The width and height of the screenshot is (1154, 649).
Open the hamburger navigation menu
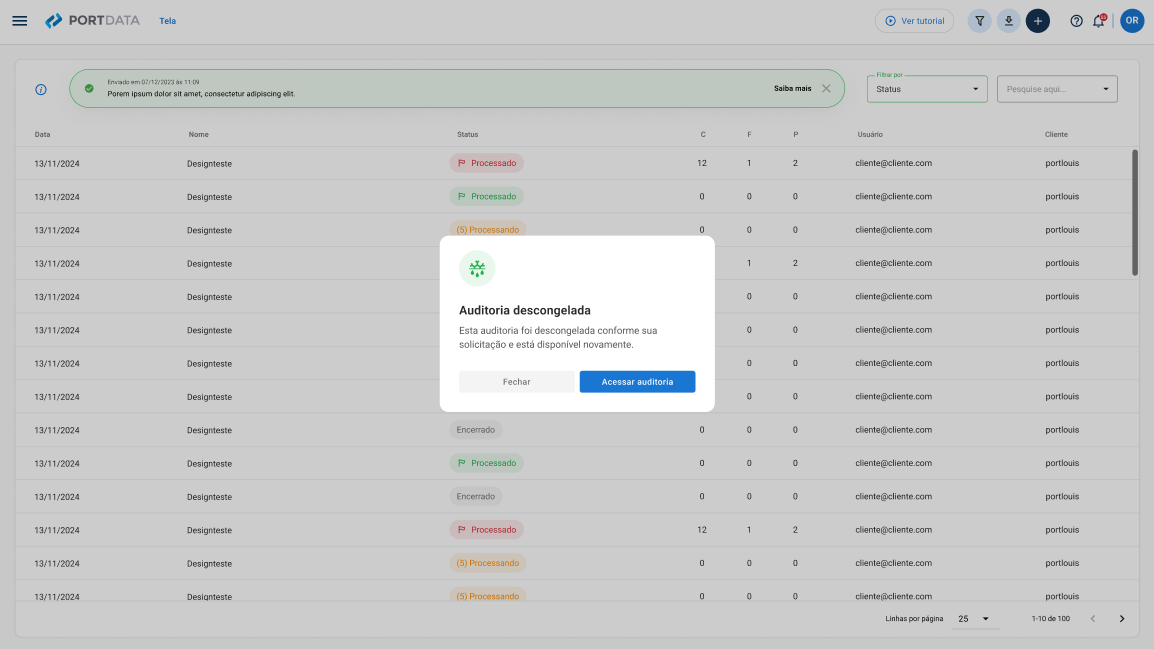[x=20, y=21]
